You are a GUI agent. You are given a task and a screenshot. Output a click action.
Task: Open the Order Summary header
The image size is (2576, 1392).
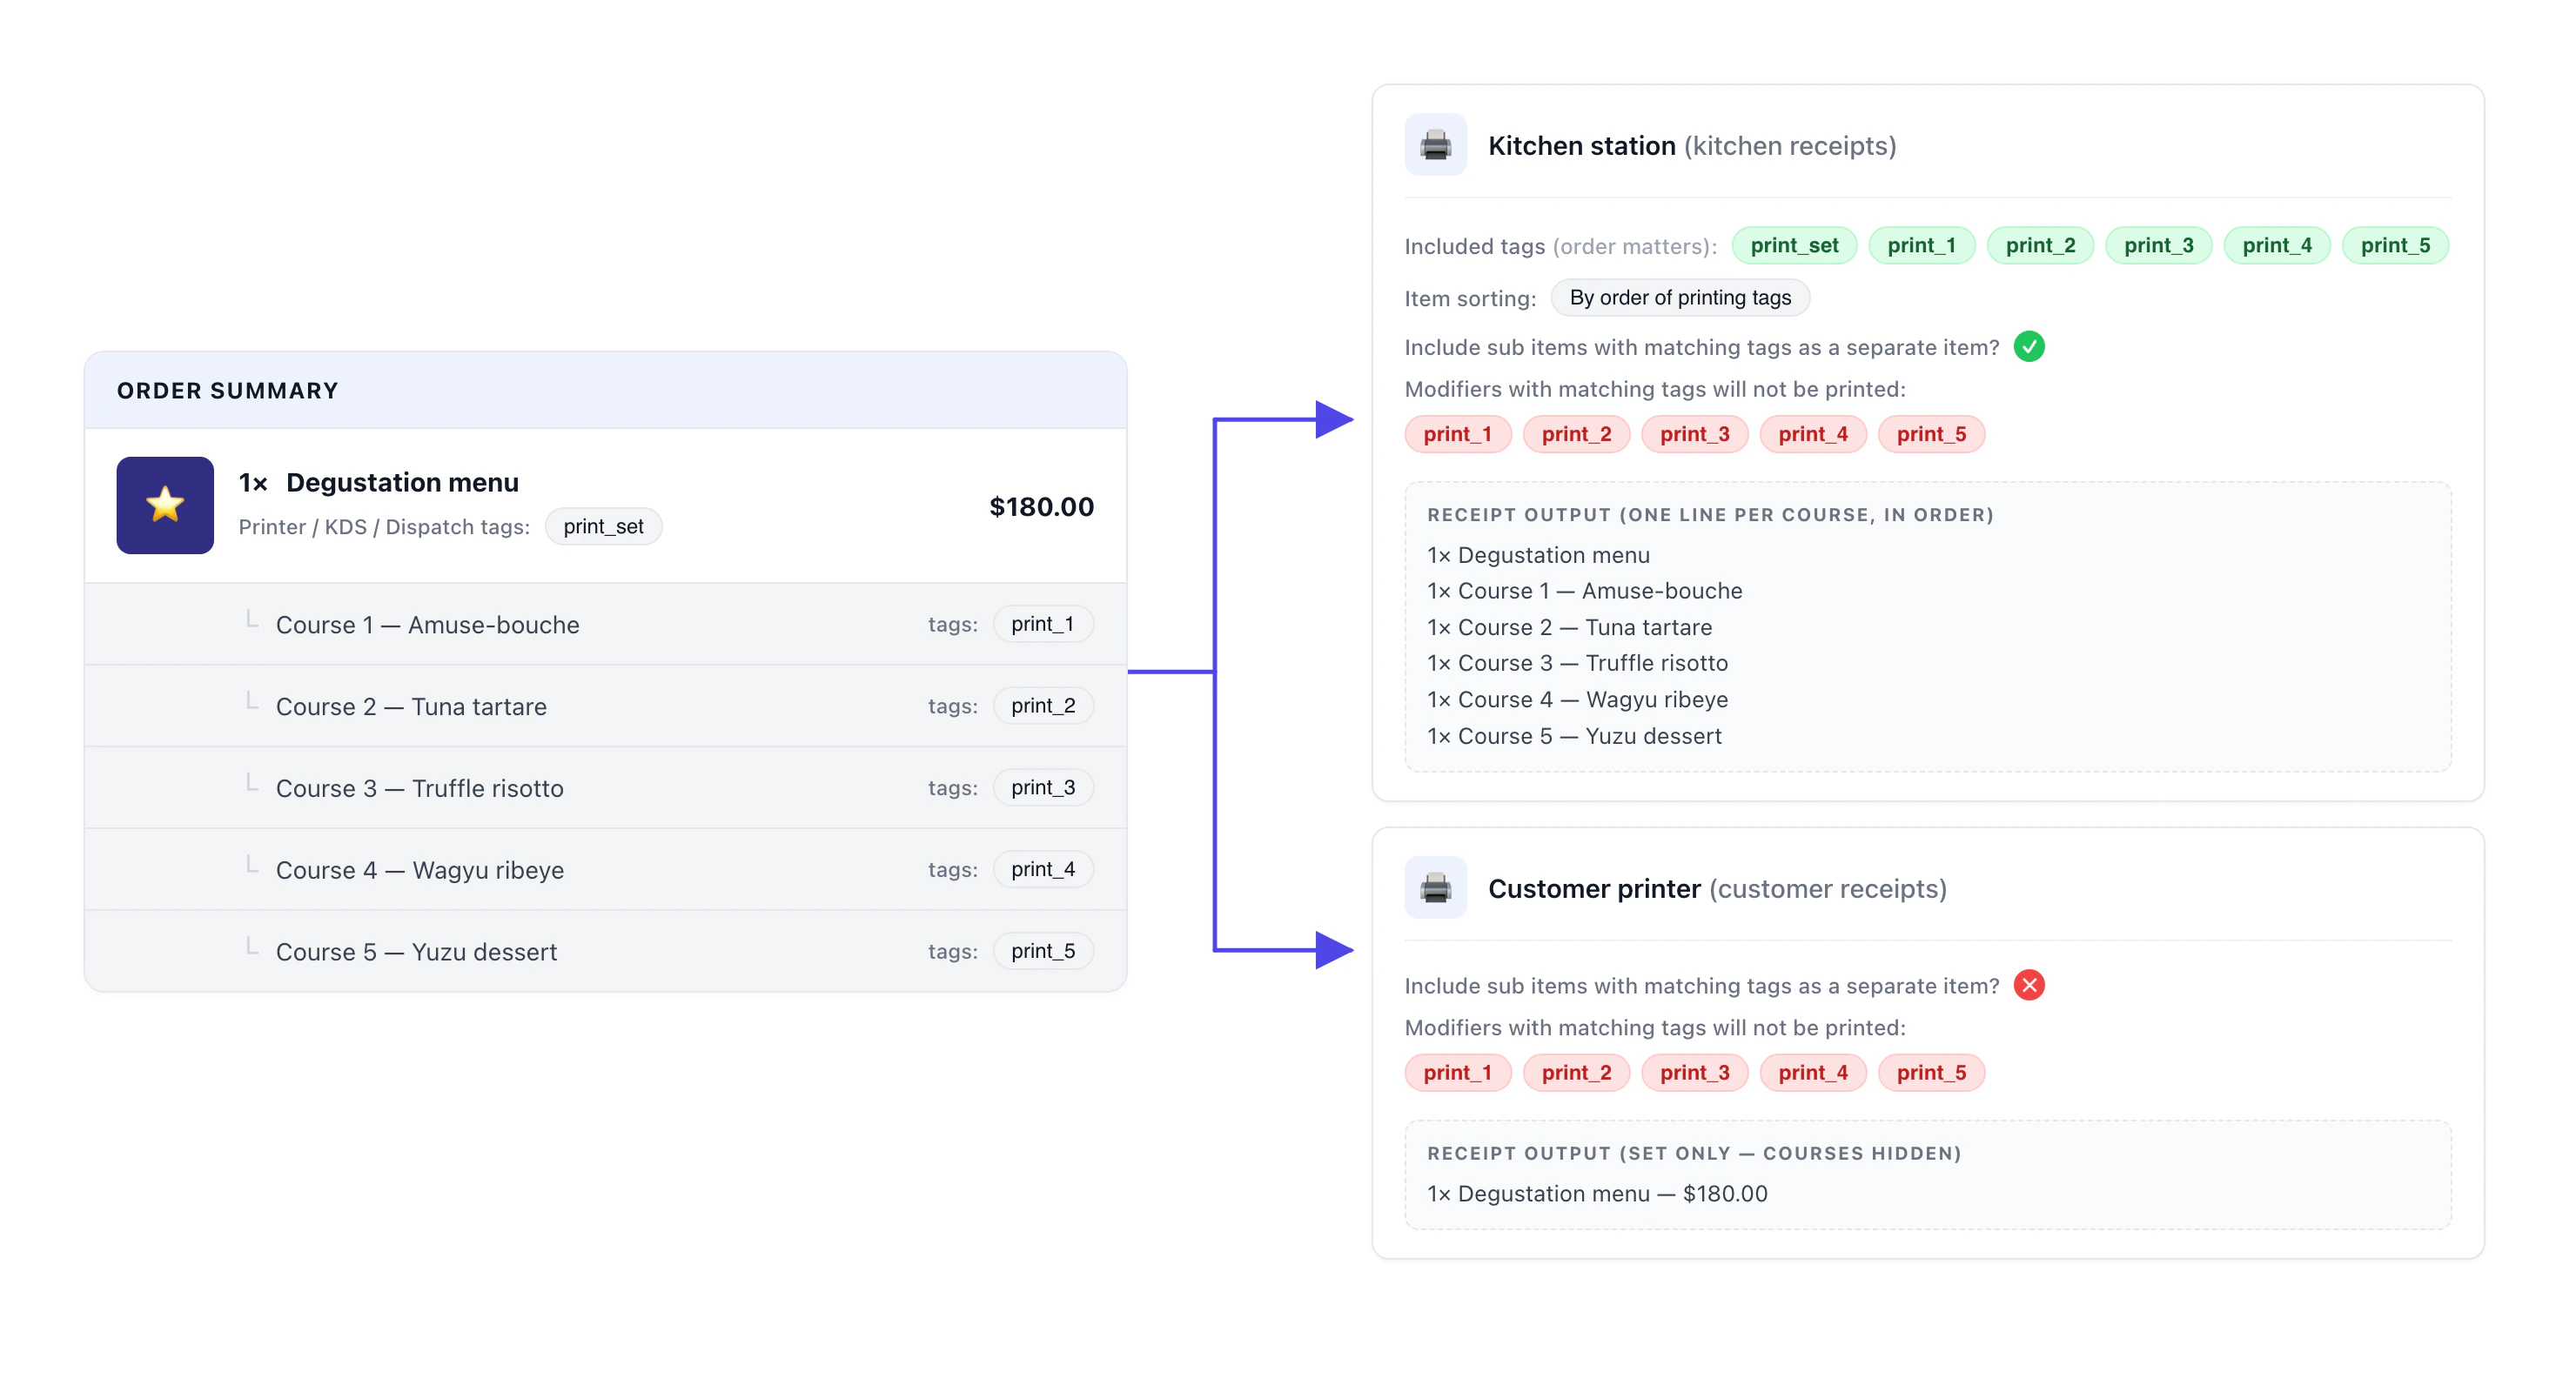pos(606,390)
